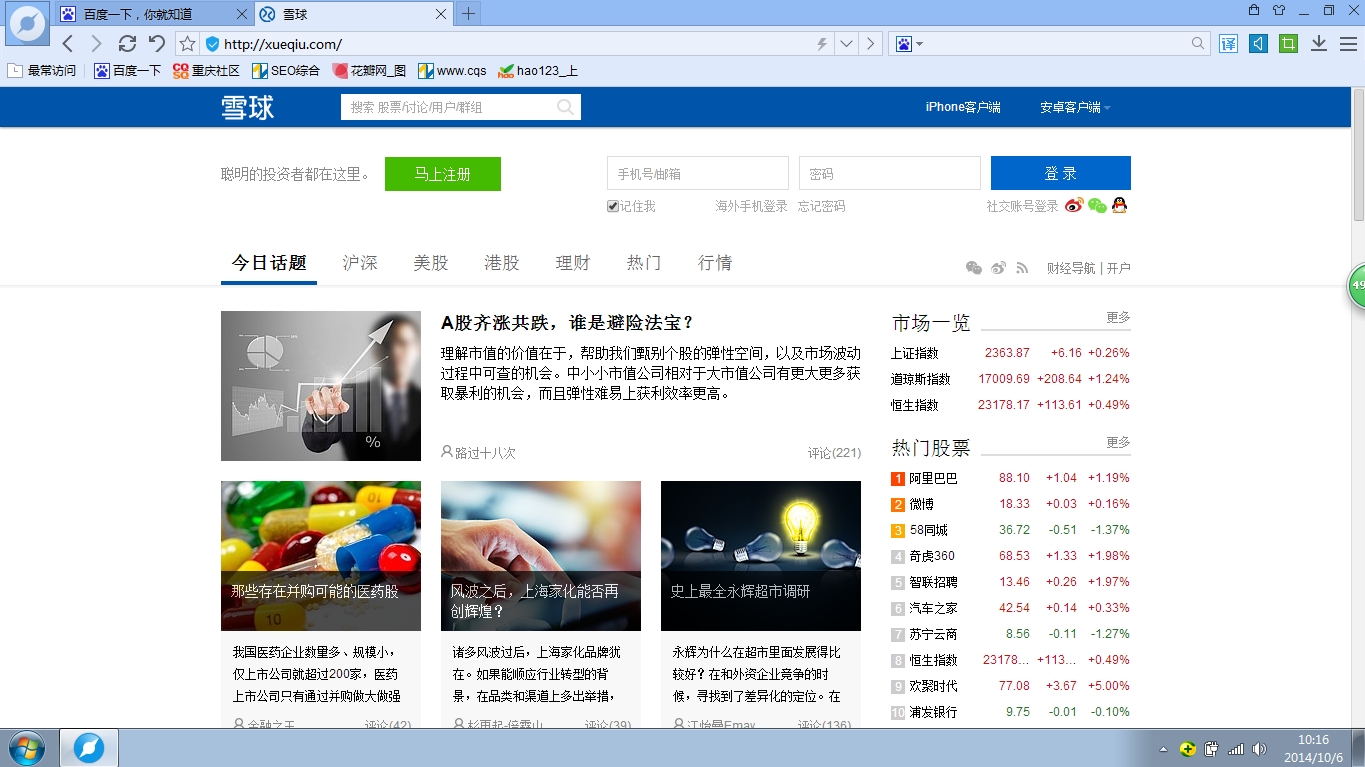The width and height of the screenshot is (1365, 767).
Task: Select the 热门 tab
Action: [x=644, y=263]
